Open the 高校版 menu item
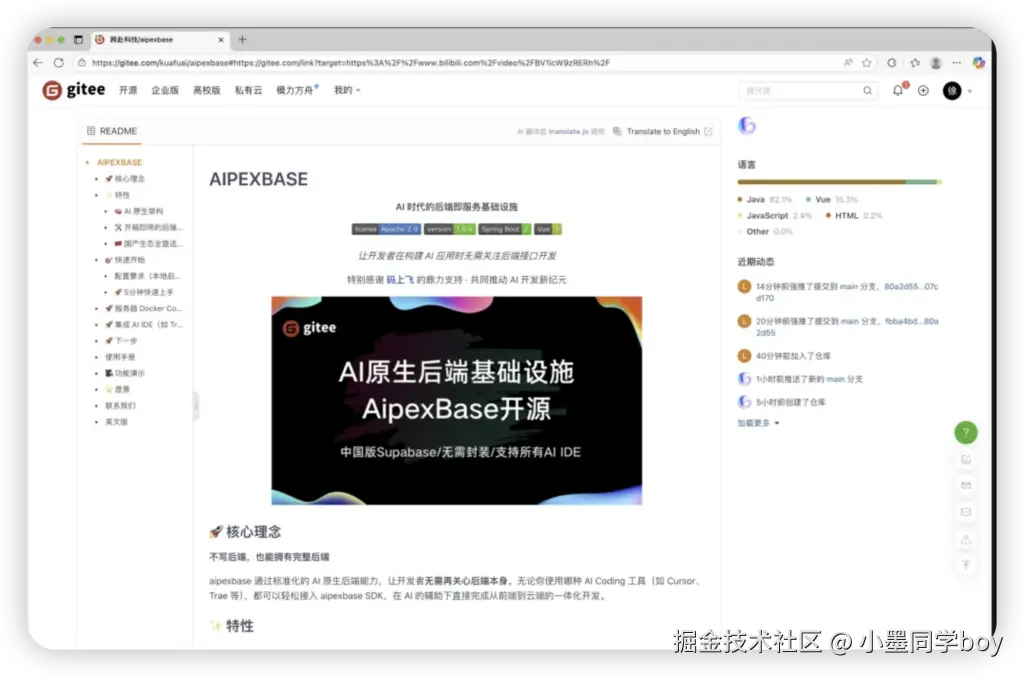Viewport: 1024px width, 677px height. (206, 90)
